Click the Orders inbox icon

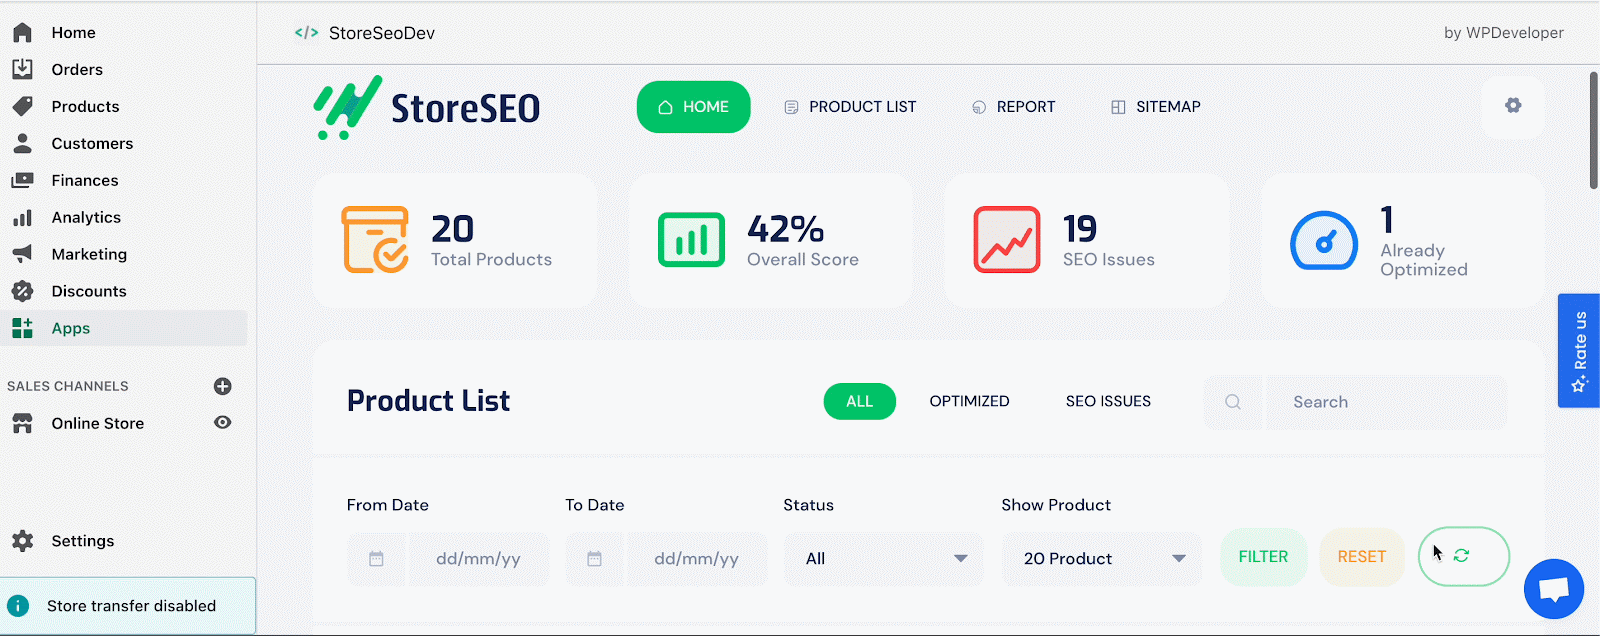[x=22, y=69]
